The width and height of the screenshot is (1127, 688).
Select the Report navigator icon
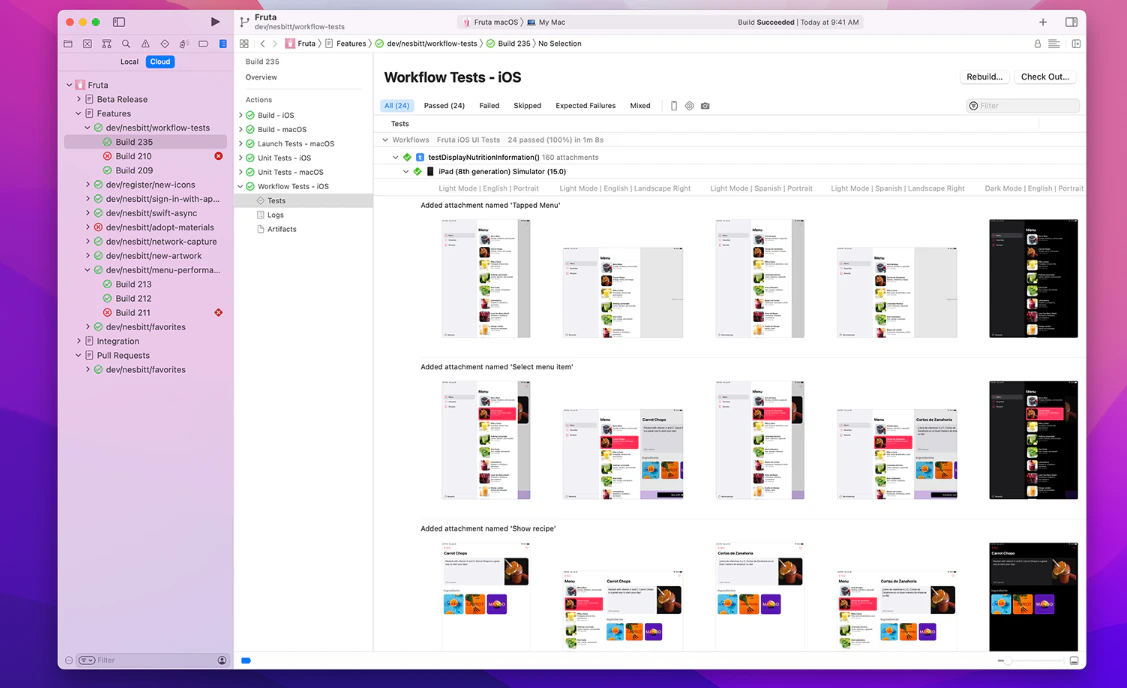coord(223,44)
